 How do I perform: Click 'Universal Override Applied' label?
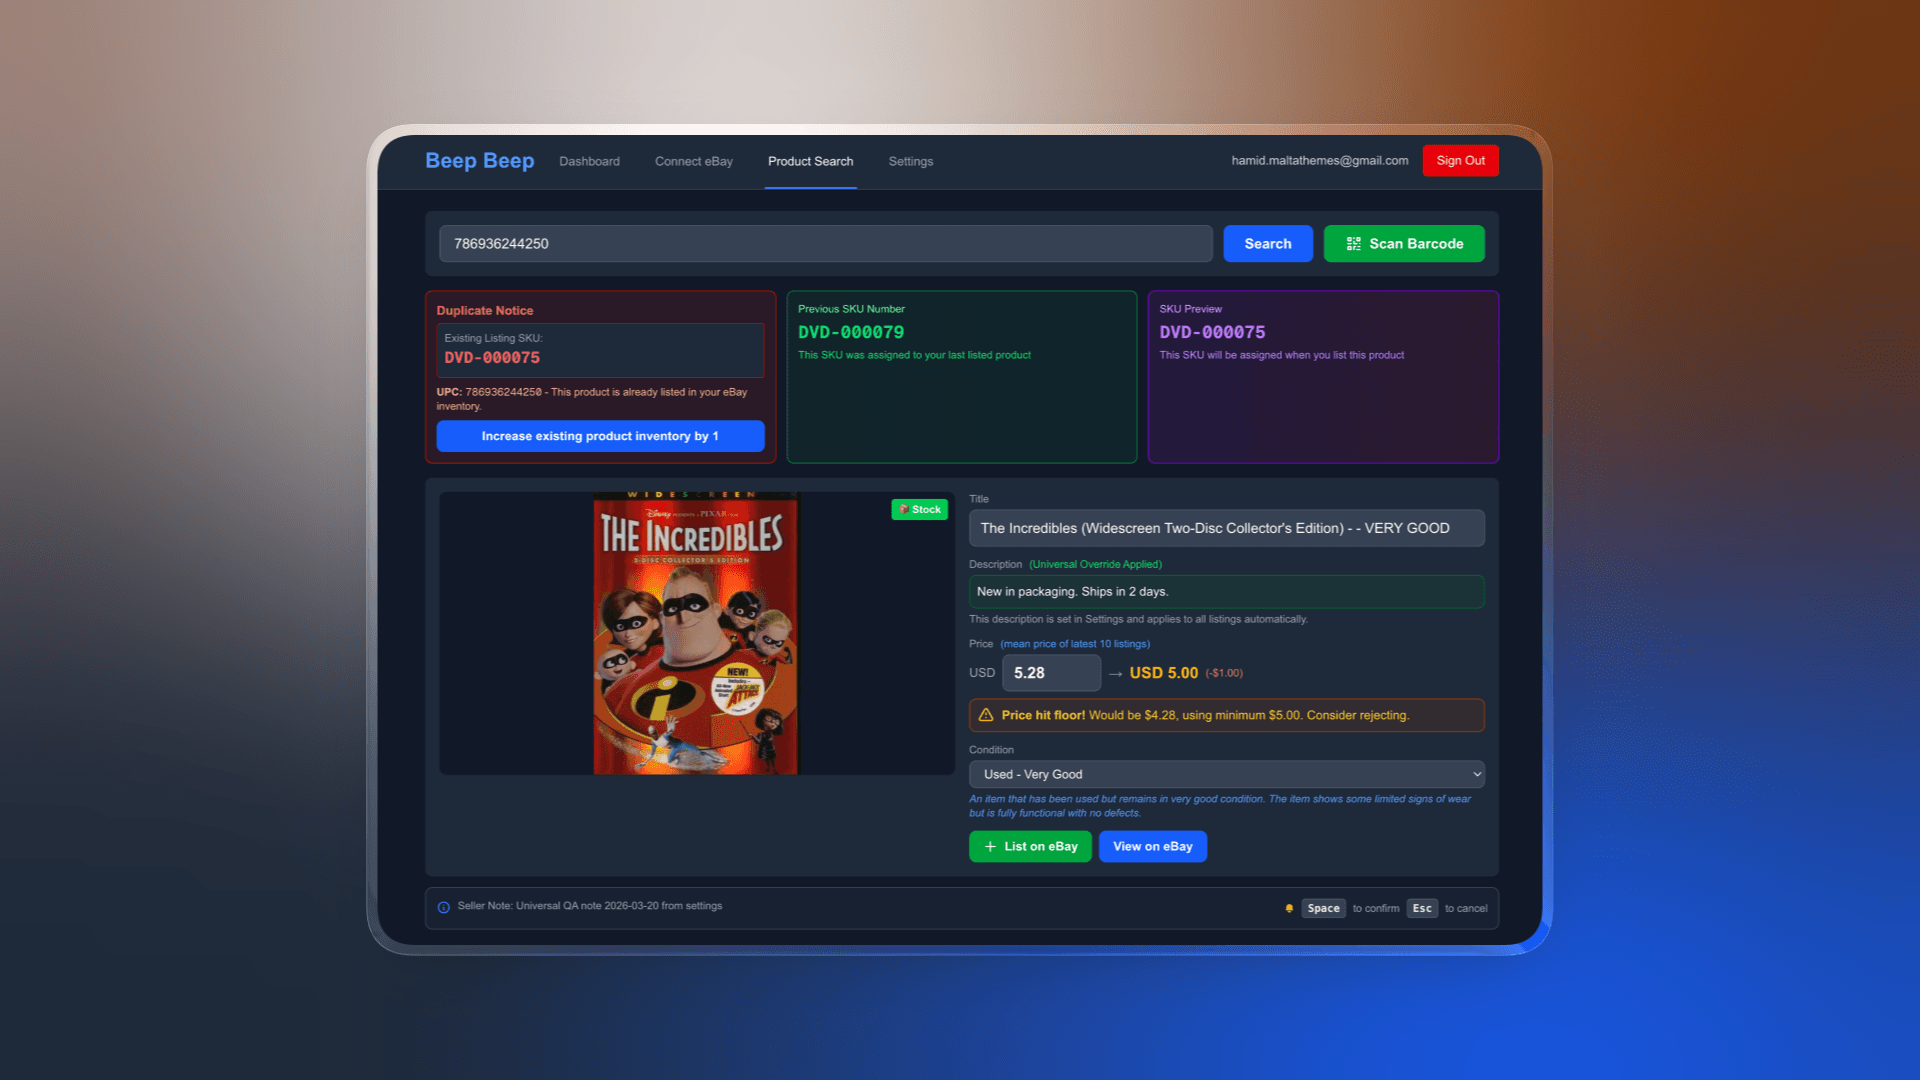tap(1095, 564)
